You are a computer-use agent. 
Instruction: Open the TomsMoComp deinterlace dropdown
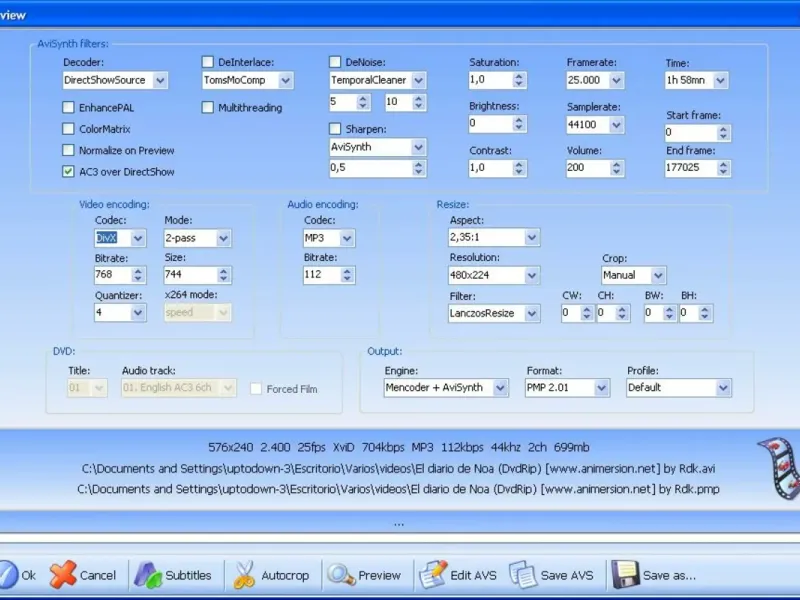click(x=286, y=80)
